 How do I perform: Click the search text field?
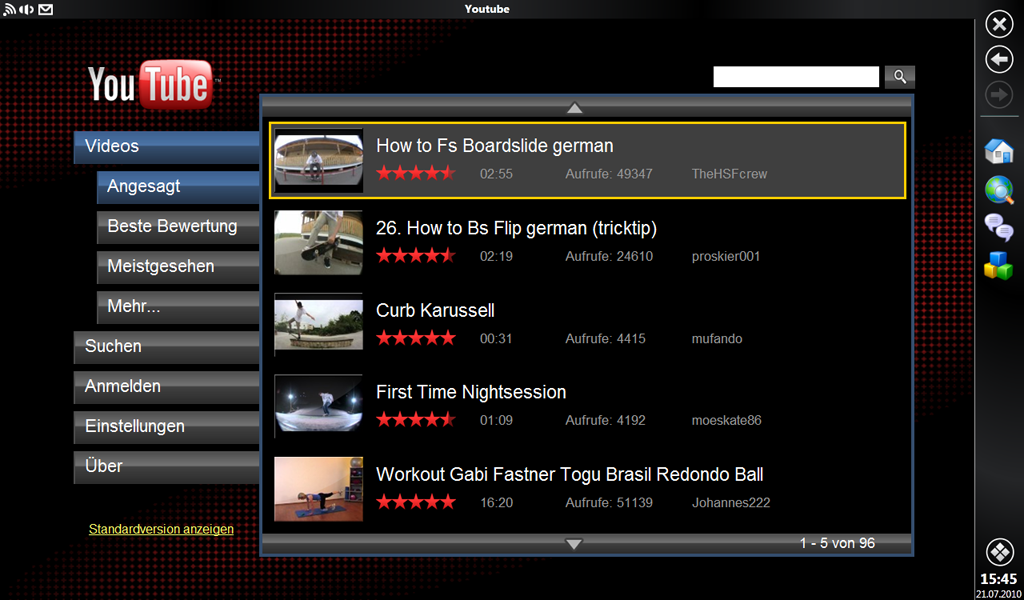click(795, 77)
